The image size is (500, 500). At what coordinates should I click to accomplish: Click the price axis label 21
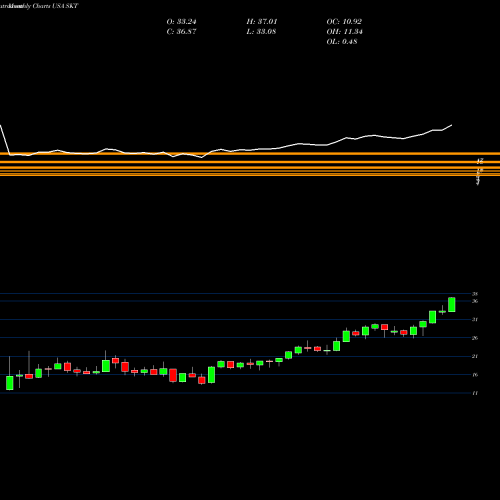tap(475, 356)
